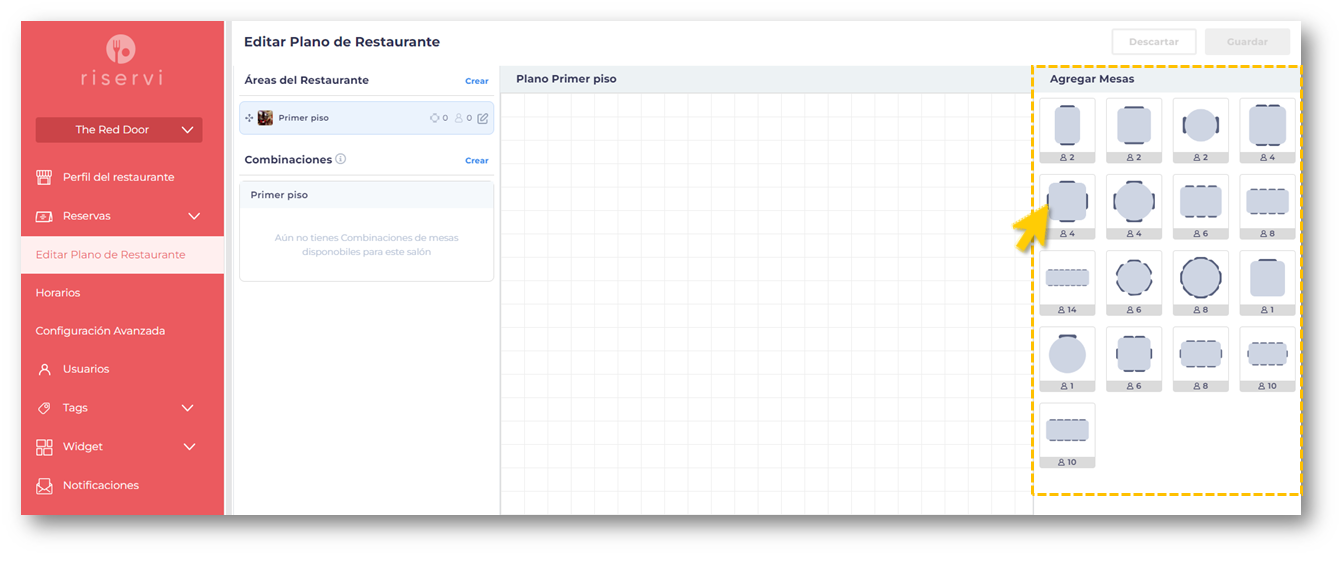Click the Guardar button
Image resolution: width=1343 pixels, height=565 pixels.
pyautogui.click(x=1247, y=42)
